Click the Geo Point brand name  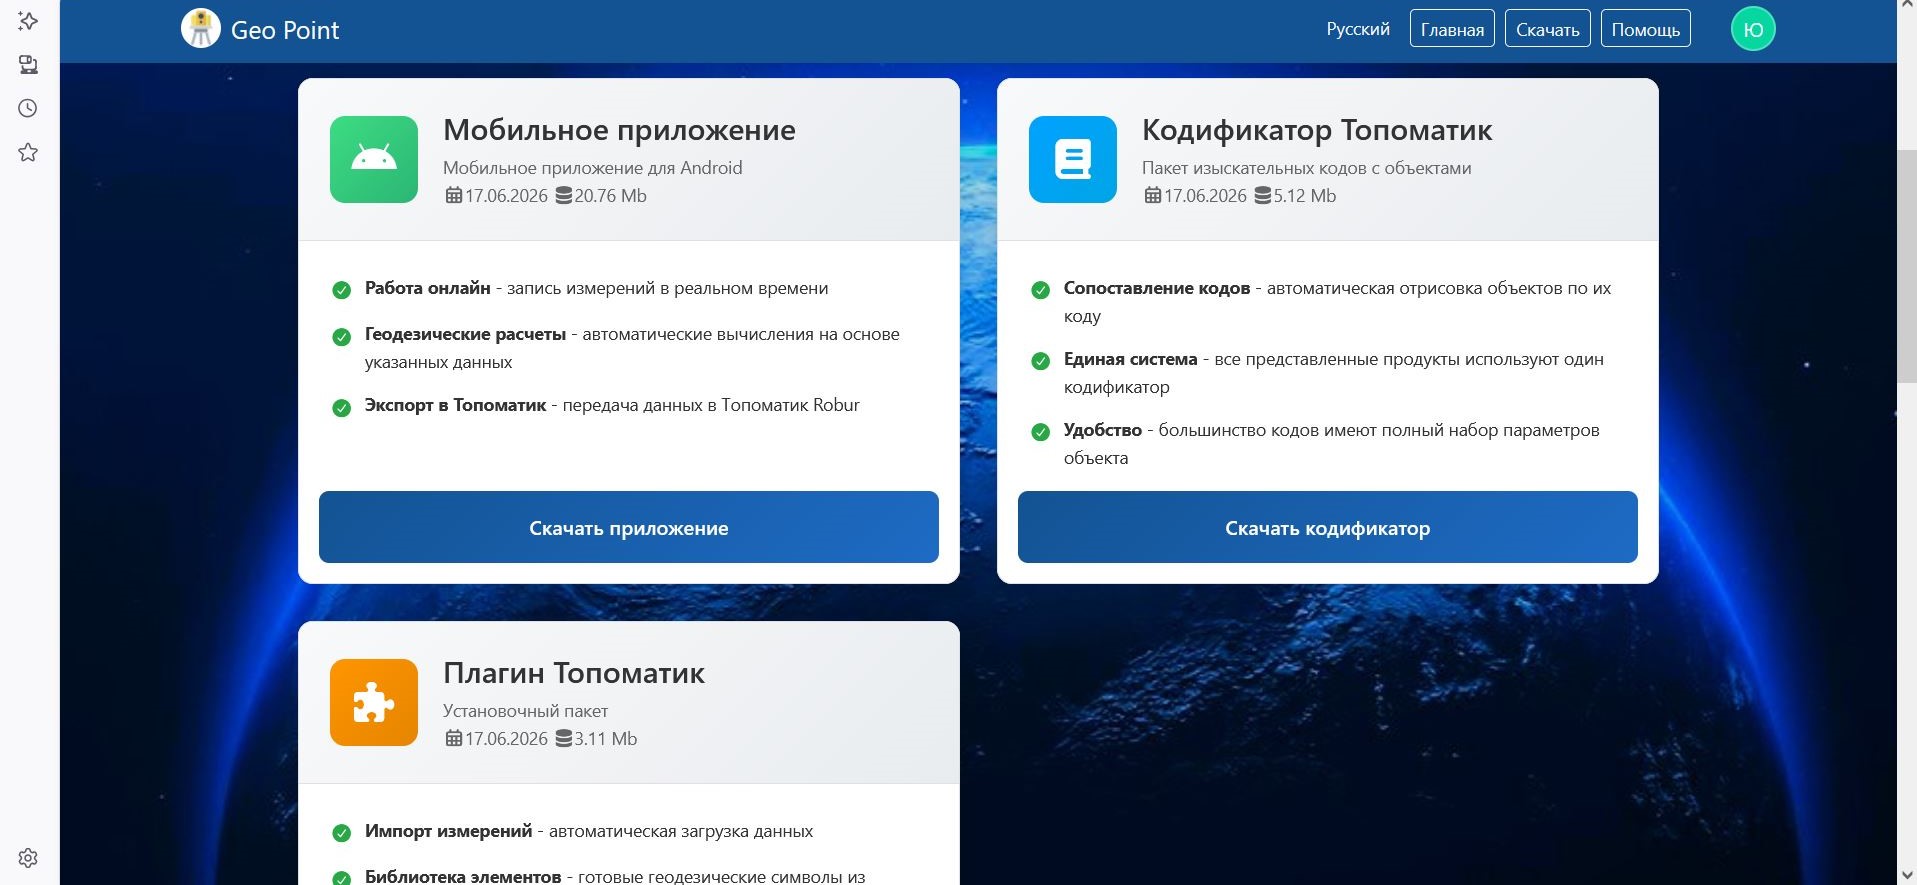point(285,30)
